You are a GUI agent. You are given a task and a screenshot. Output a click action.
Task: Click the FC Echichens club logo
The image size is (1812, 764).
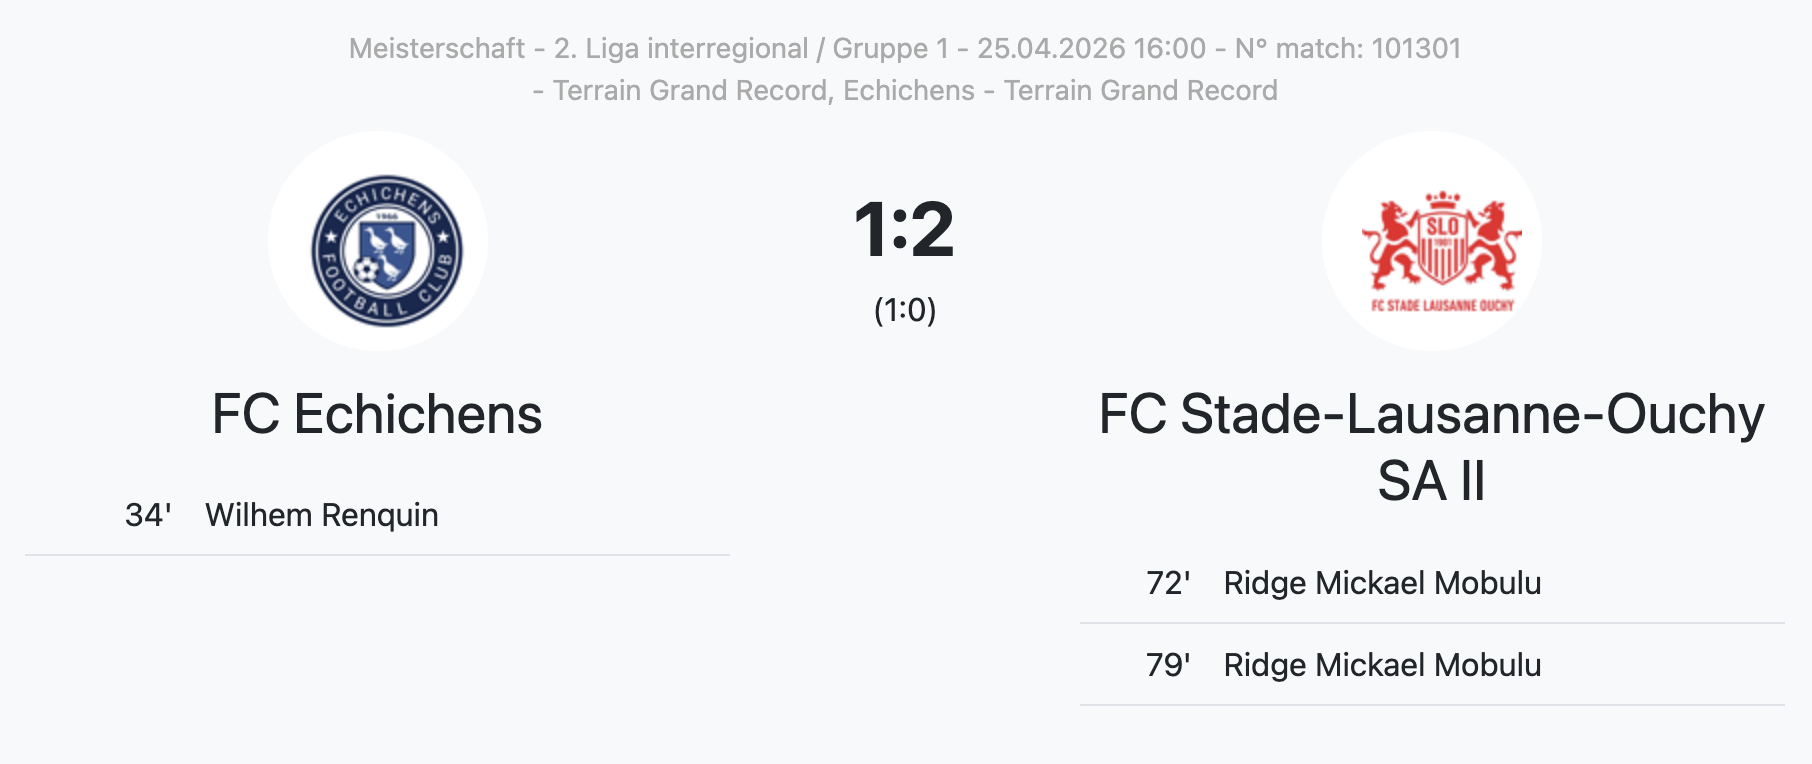387,251
